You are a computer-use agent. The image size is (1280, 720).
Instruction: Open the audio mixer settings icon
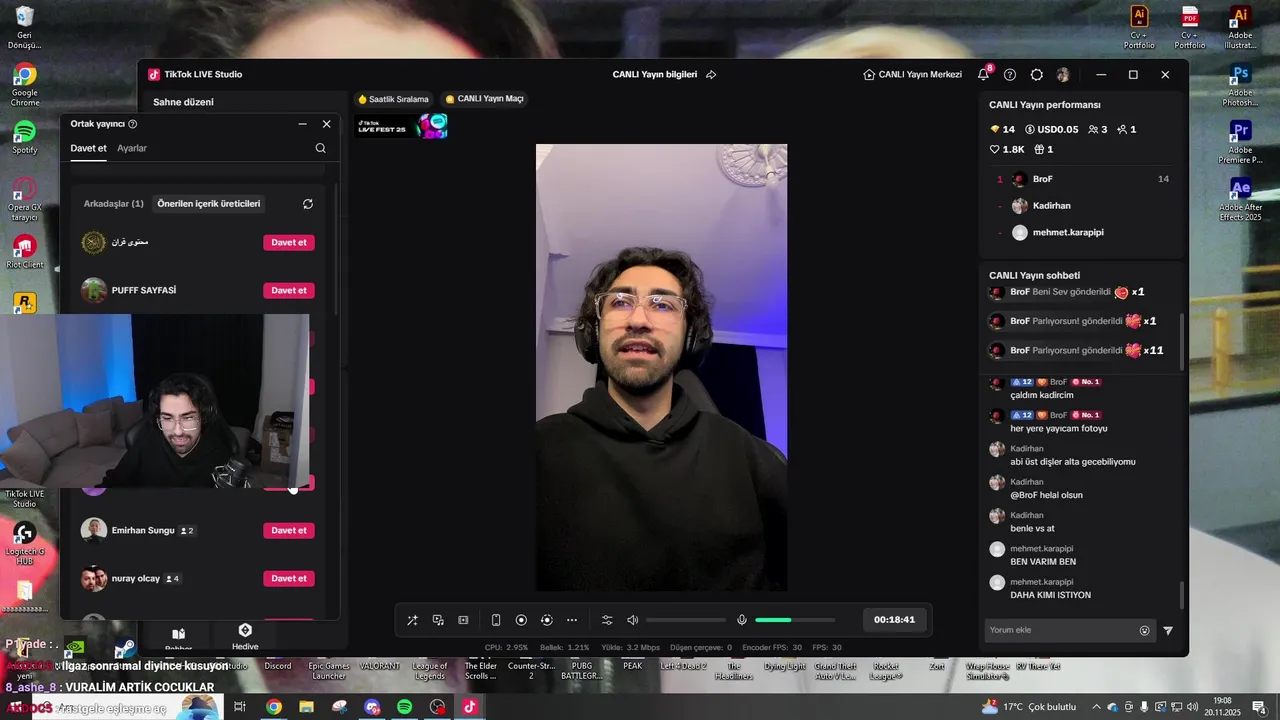point(607,620)
